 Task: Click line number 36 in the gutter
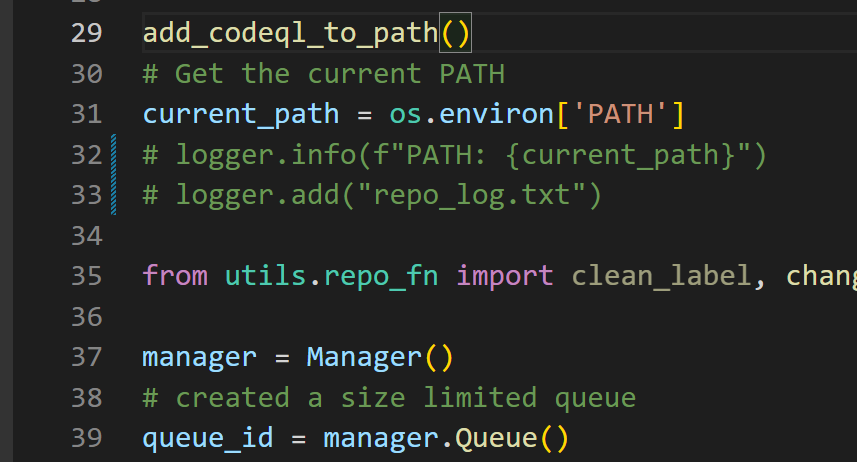[86, 317]
